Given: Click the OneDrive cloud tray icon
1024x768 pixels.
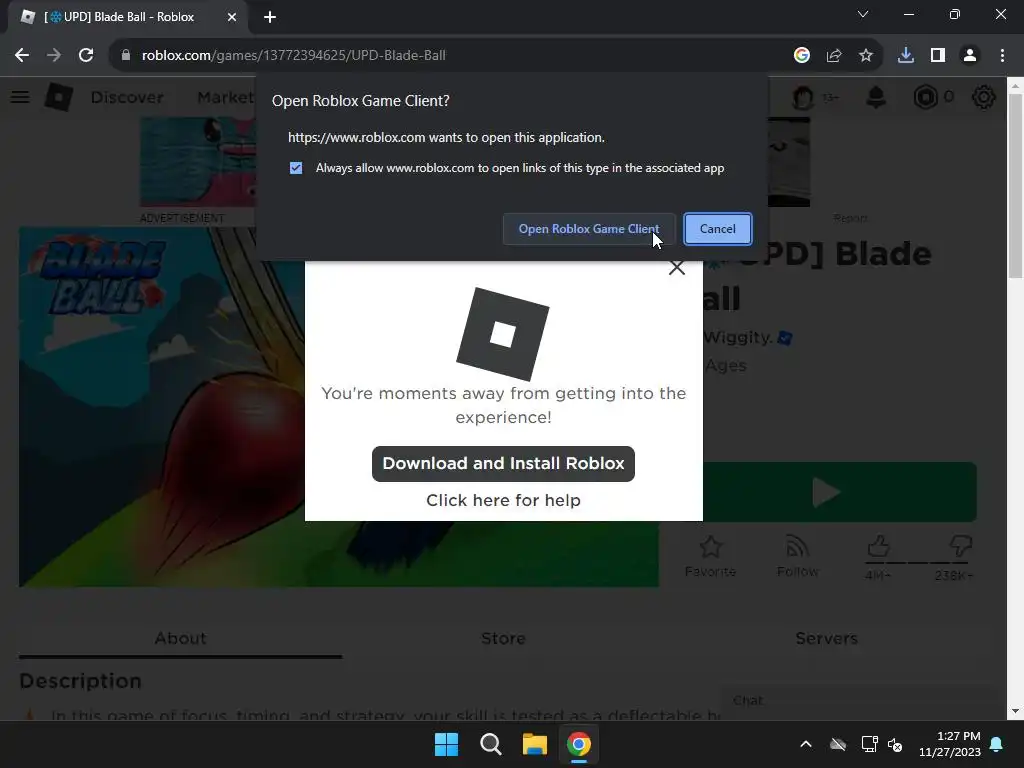Looking at the screenshot, I should tap(838, 744).
